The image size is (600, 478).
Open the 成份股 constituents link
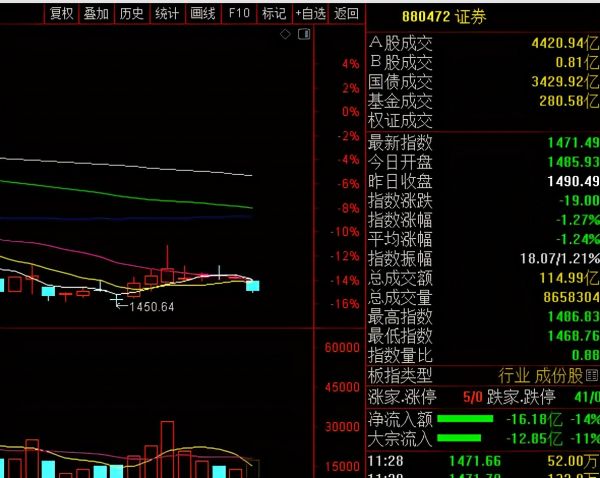point(560,375)
